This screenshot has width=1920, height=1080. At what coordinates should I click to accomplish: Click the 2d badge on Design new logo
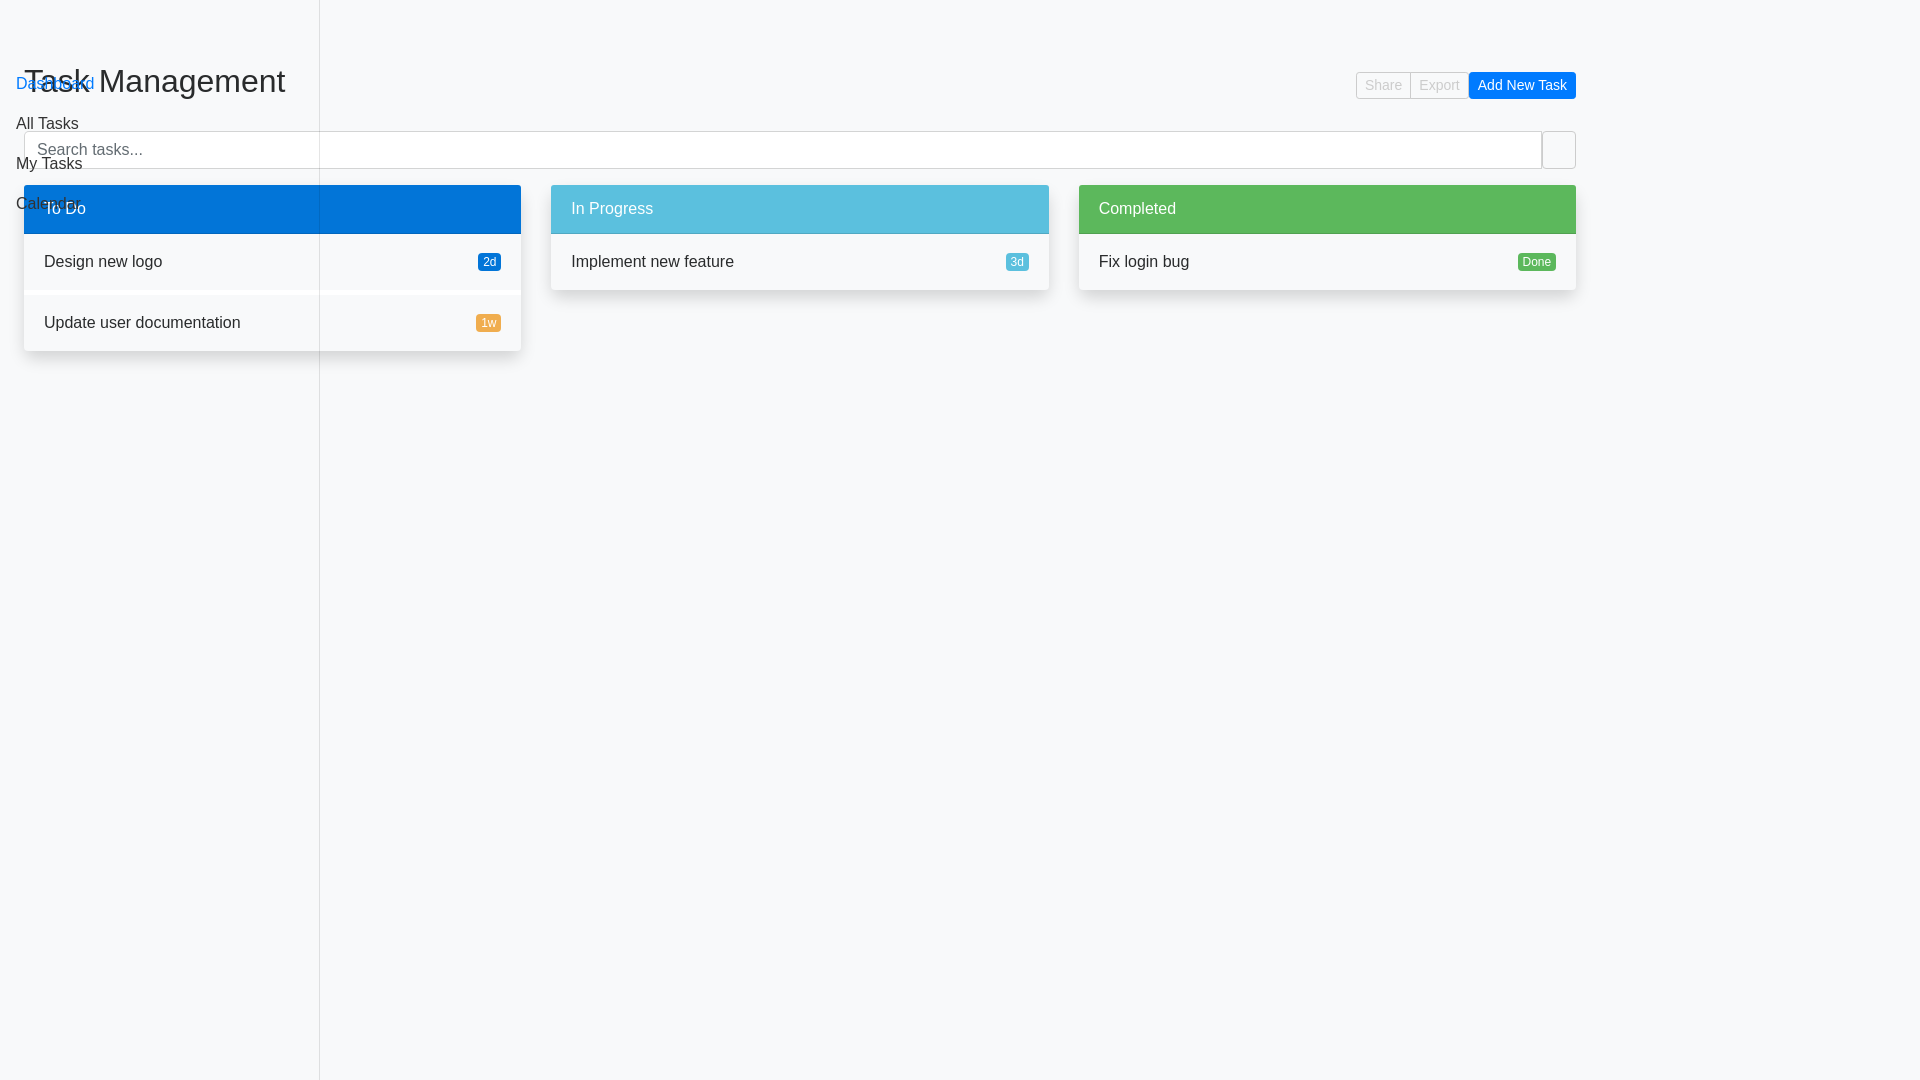tap(489, 262)
